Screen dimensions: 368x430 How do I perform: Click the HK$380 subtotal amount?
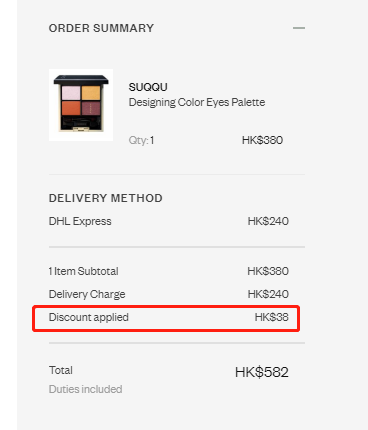(x=268, y=271)
